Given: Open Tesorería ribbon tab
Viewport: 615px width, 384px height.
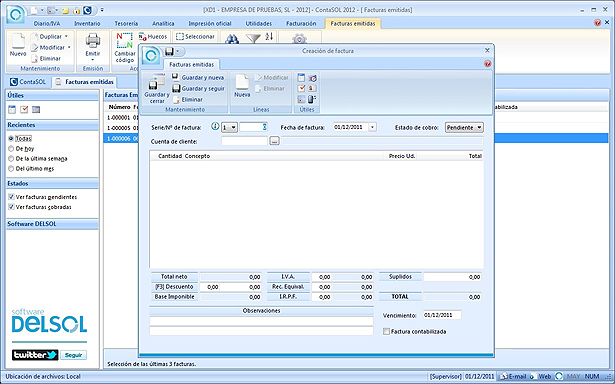Looking at the screenshot, I should coord(126,24).
